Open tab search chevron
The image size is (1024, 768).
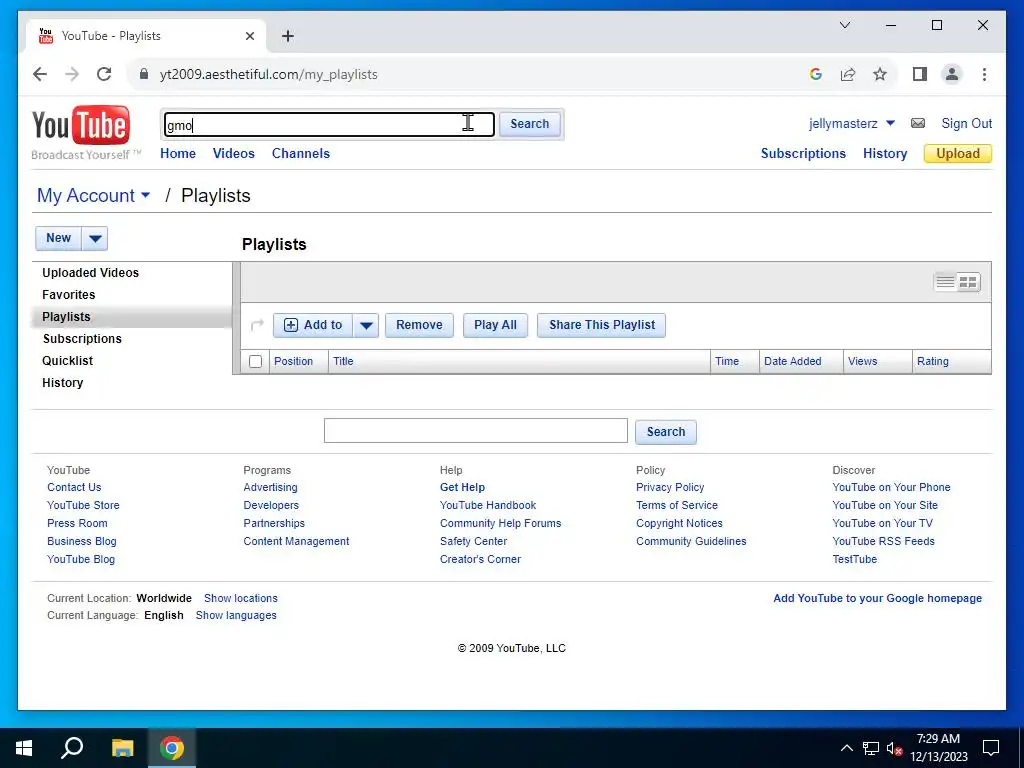(x=844, y=25)
